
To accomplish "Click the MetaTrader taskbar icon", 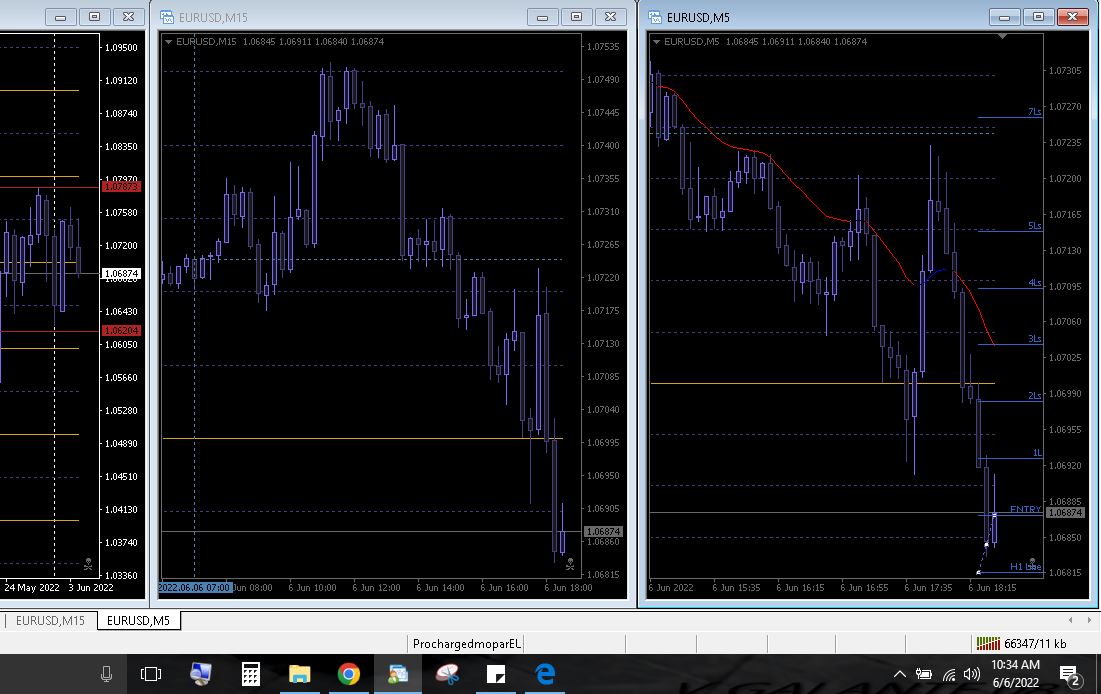I will (398, 674).
